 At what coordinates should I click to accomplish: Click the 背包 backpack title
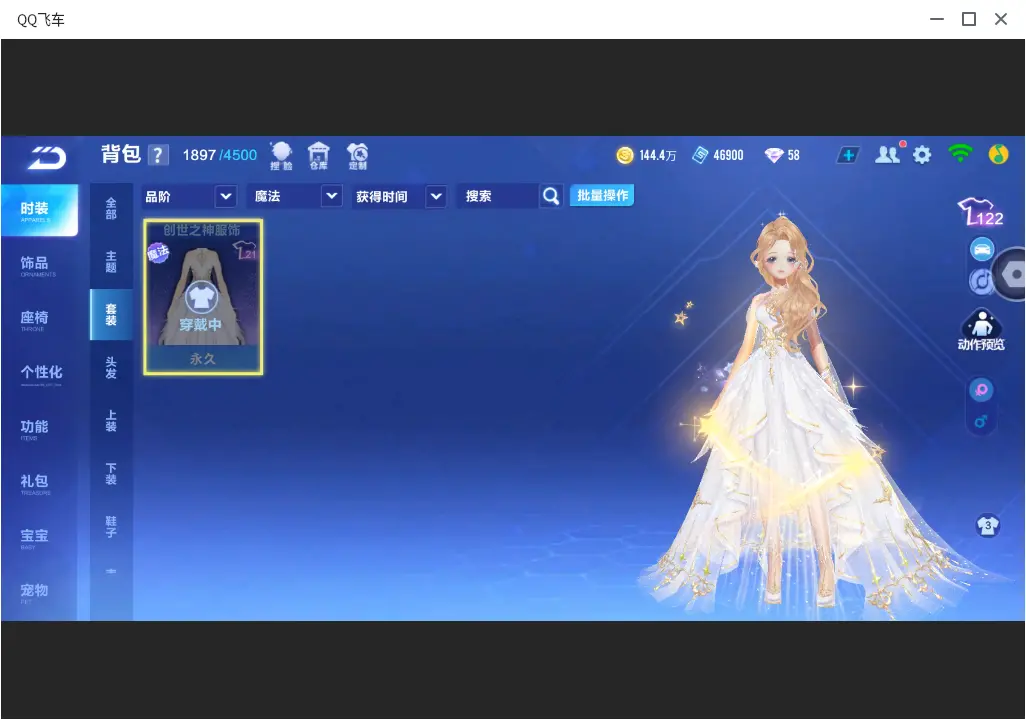pos(121,154)
